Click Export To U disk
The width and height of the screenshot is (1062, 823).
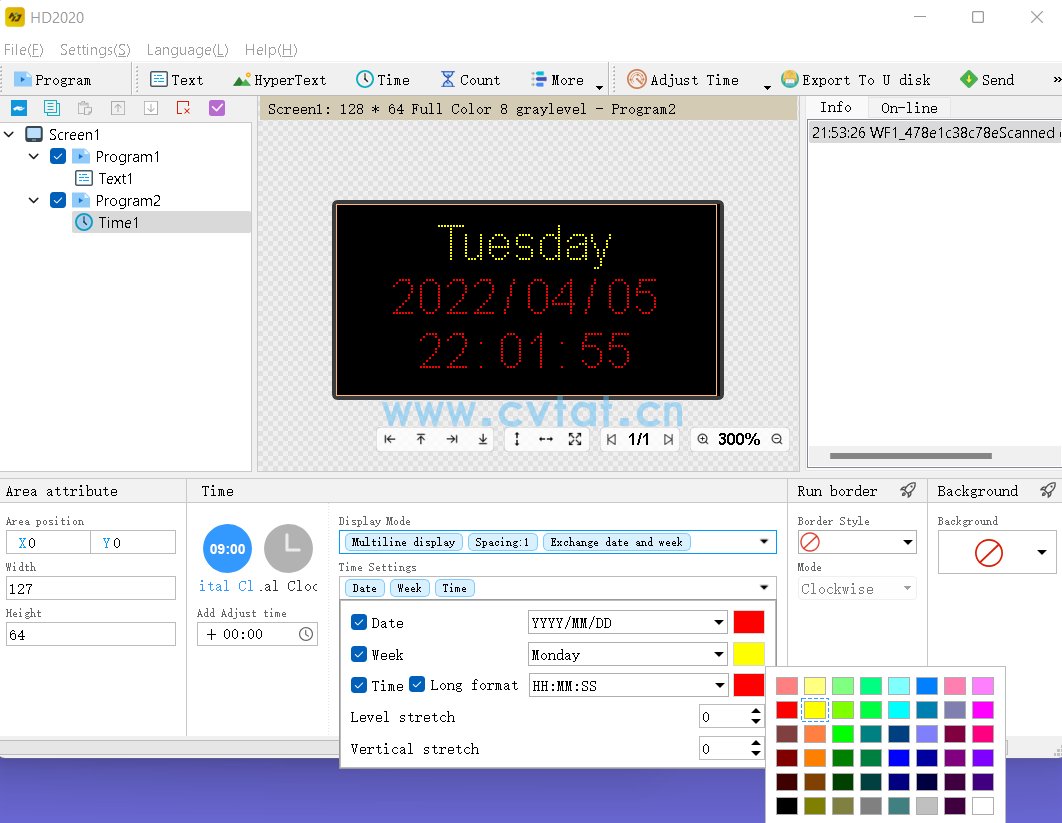click(x=856, y=80)
